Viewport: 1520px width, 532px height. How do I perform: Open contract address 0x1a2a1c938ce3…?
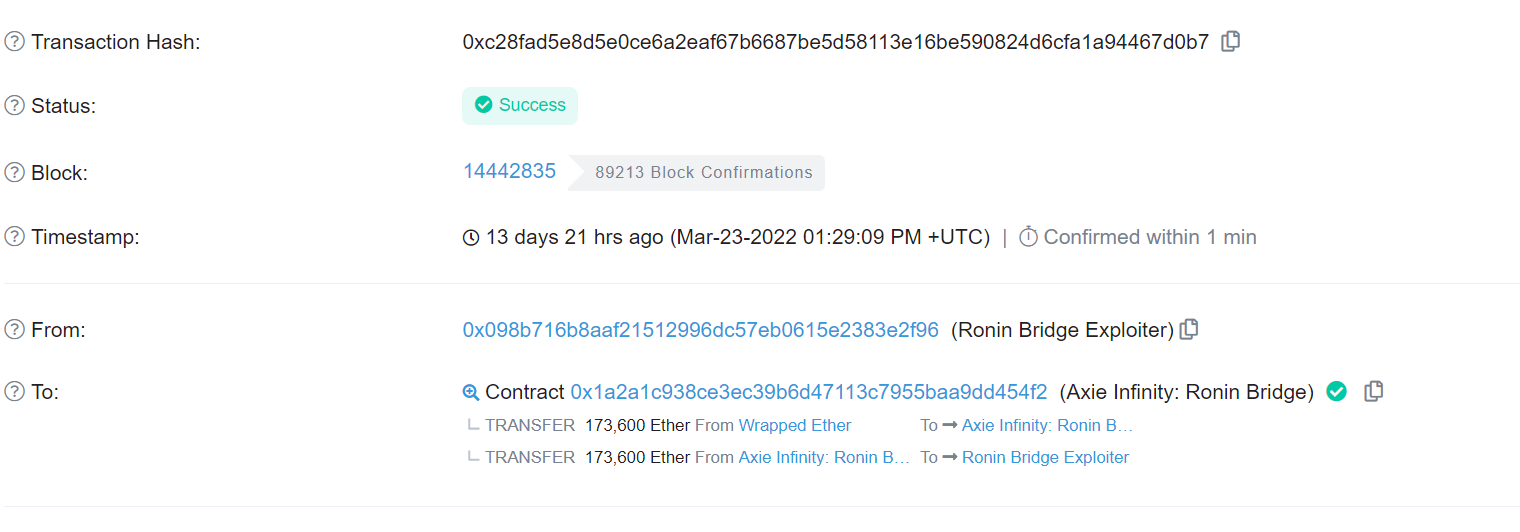[808, 392]
